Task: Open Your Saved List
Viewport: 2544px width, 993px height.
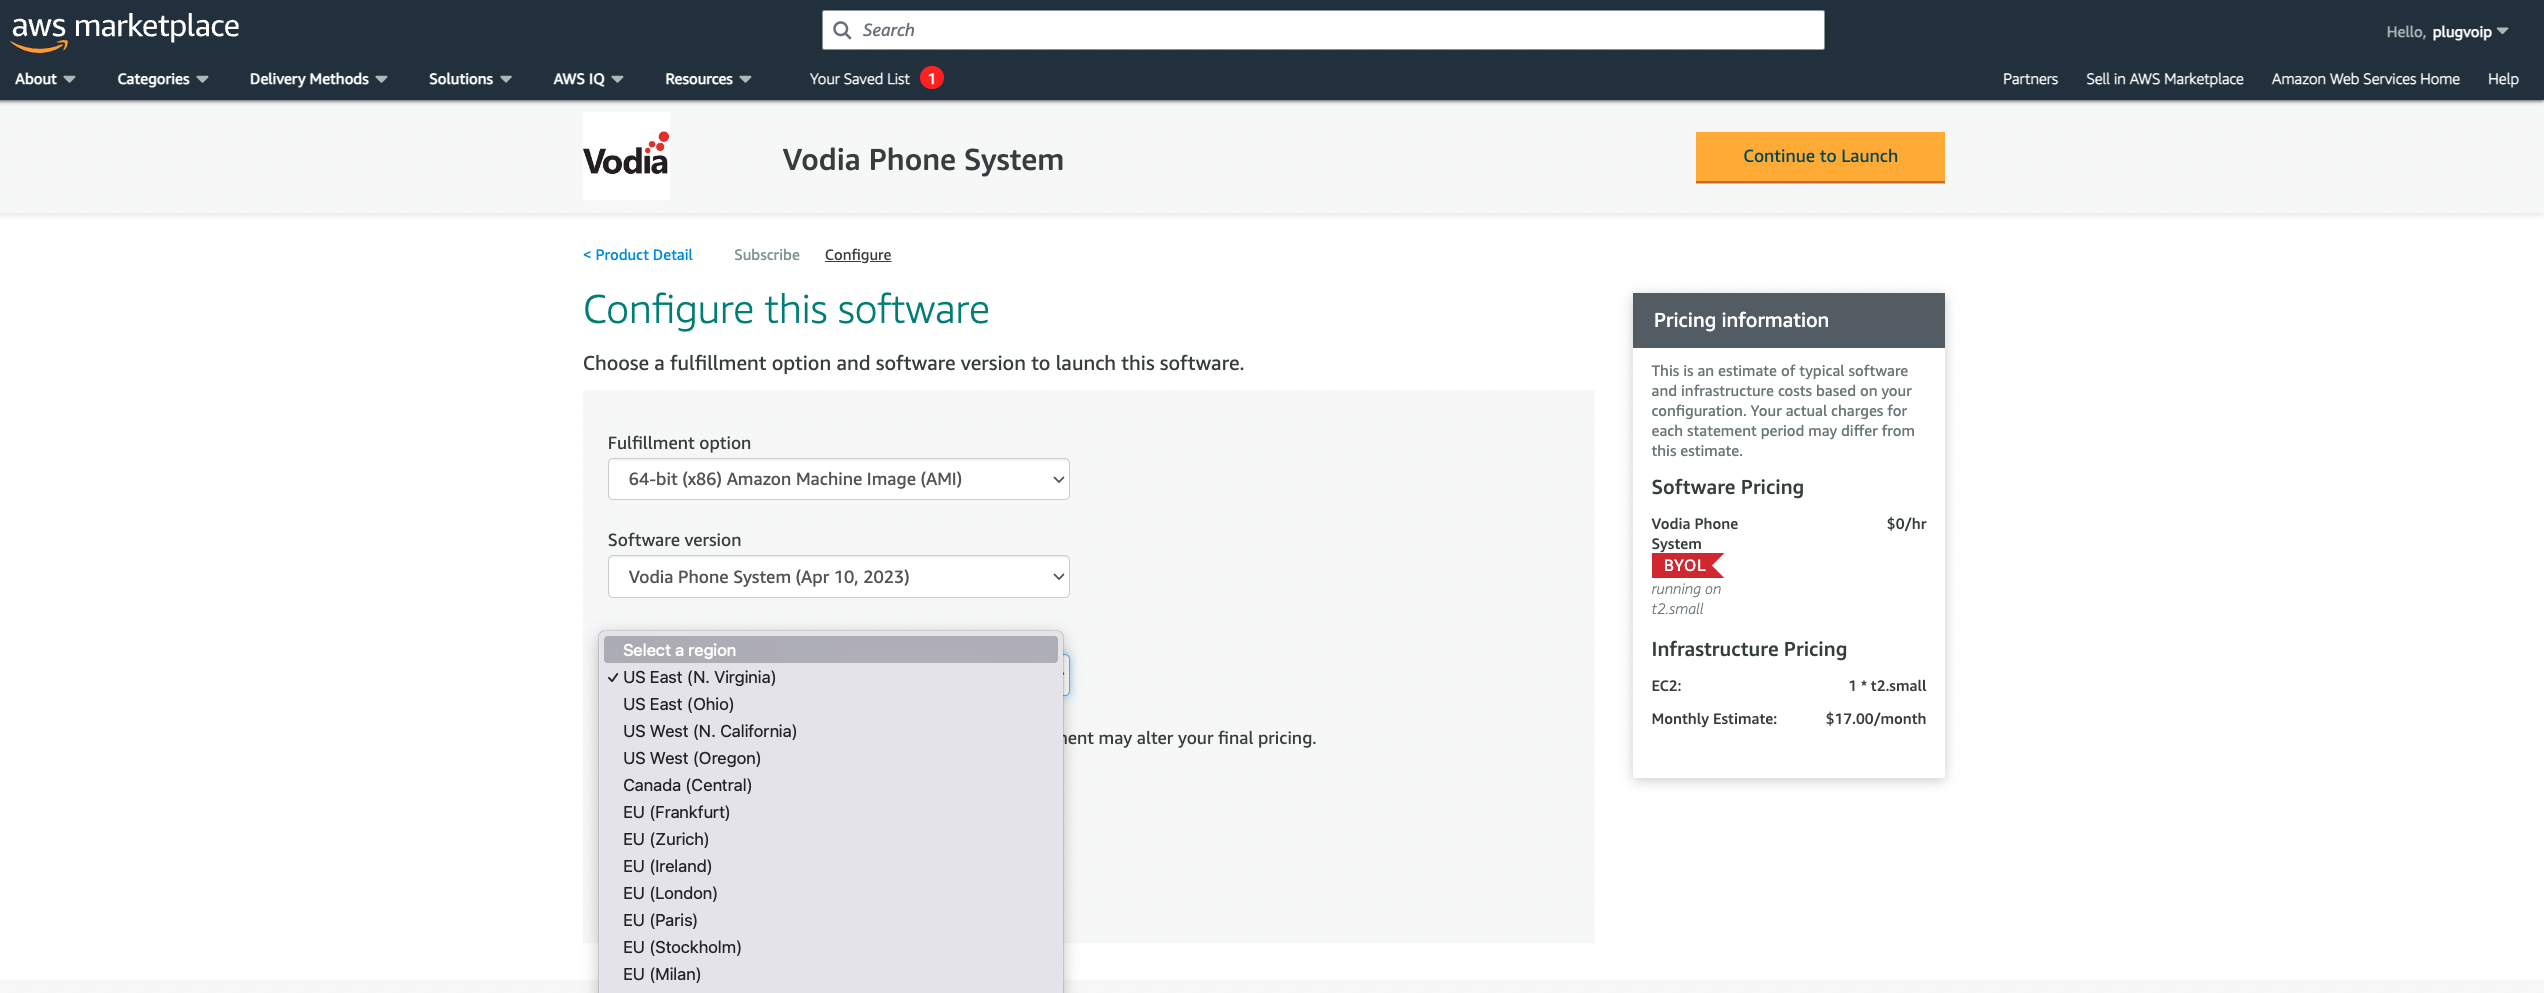Action: (x=859, y=79)
